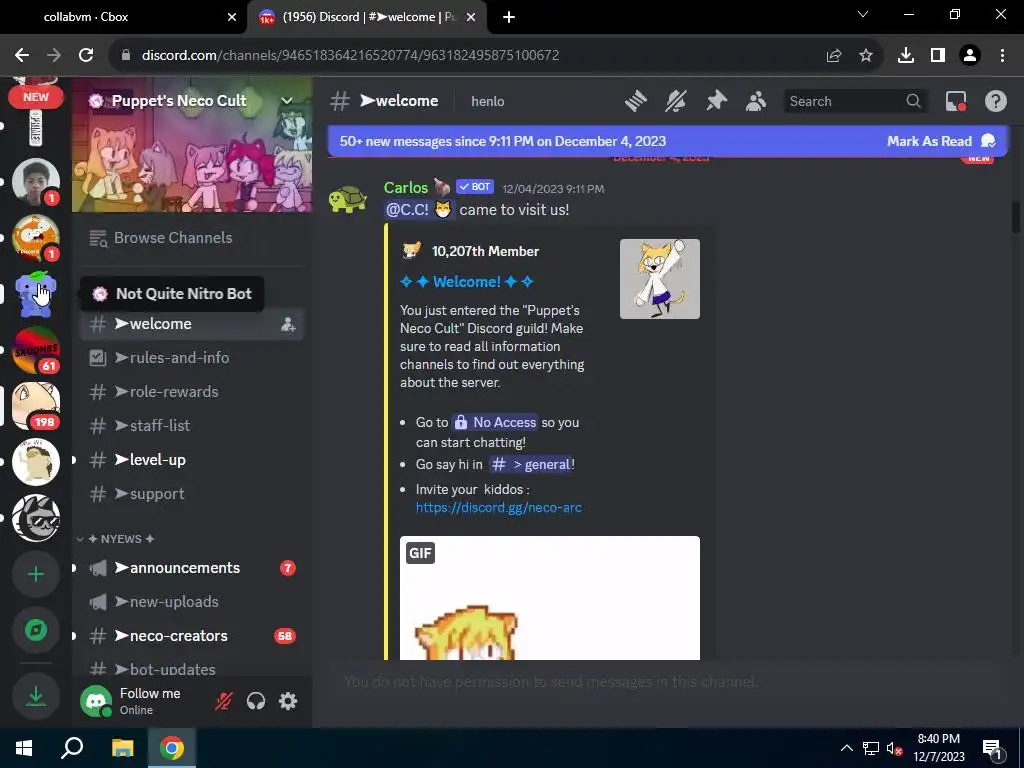Viewport: 1024px width, 768px height.
Task: Open the Help question mark icon
Action: [x=995, y=101]
